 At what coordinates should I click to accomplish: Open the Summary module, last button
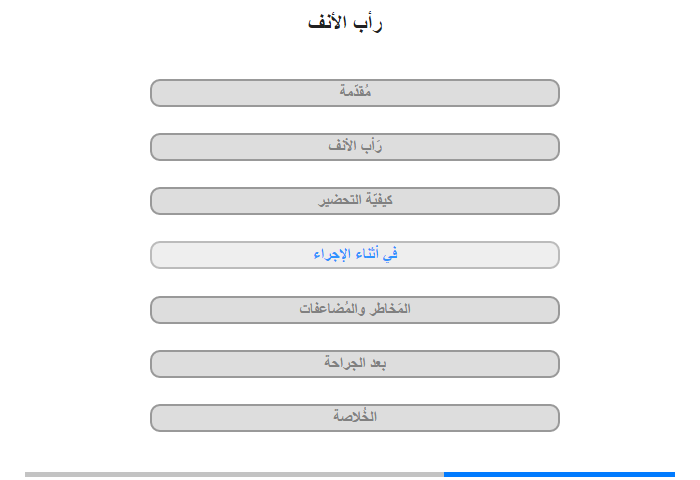click(x=354, y=418)
